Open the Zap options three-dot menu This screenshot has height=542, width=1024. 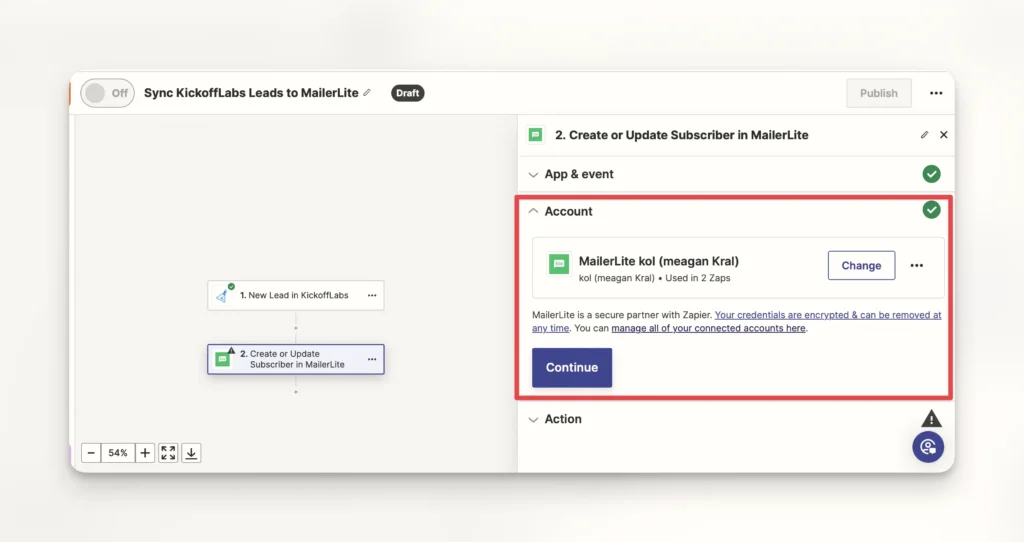tap(936, 93)
